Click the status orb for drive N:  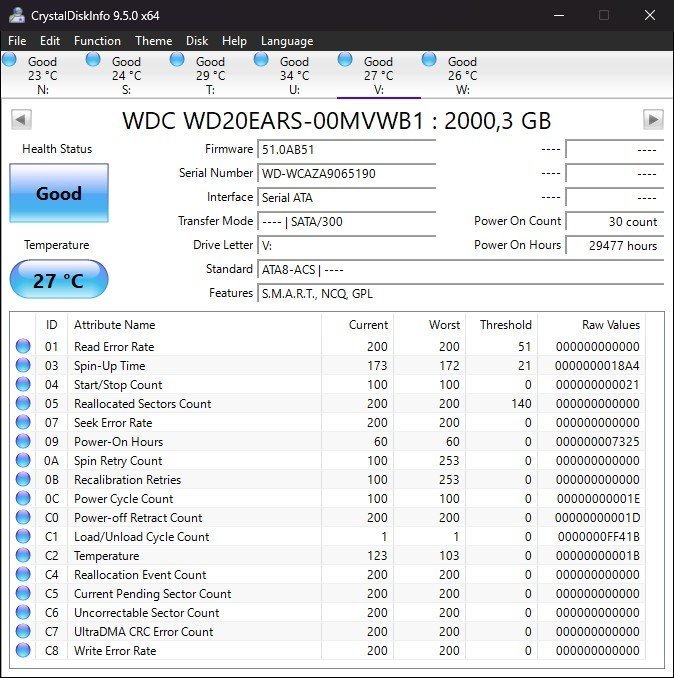click(10, 60)
